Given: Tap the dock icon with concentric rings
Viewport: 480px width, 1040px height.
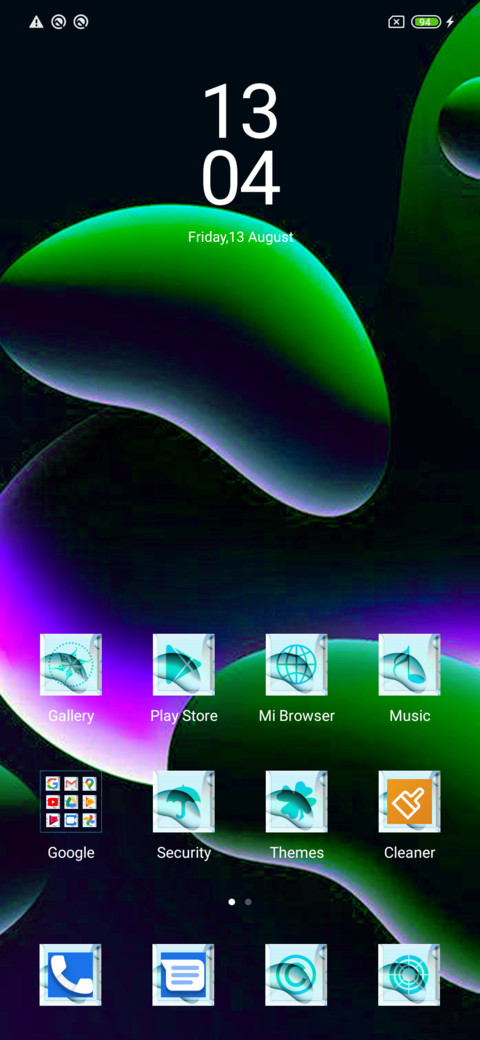Looking at the screenshot, I should (409, 975).
